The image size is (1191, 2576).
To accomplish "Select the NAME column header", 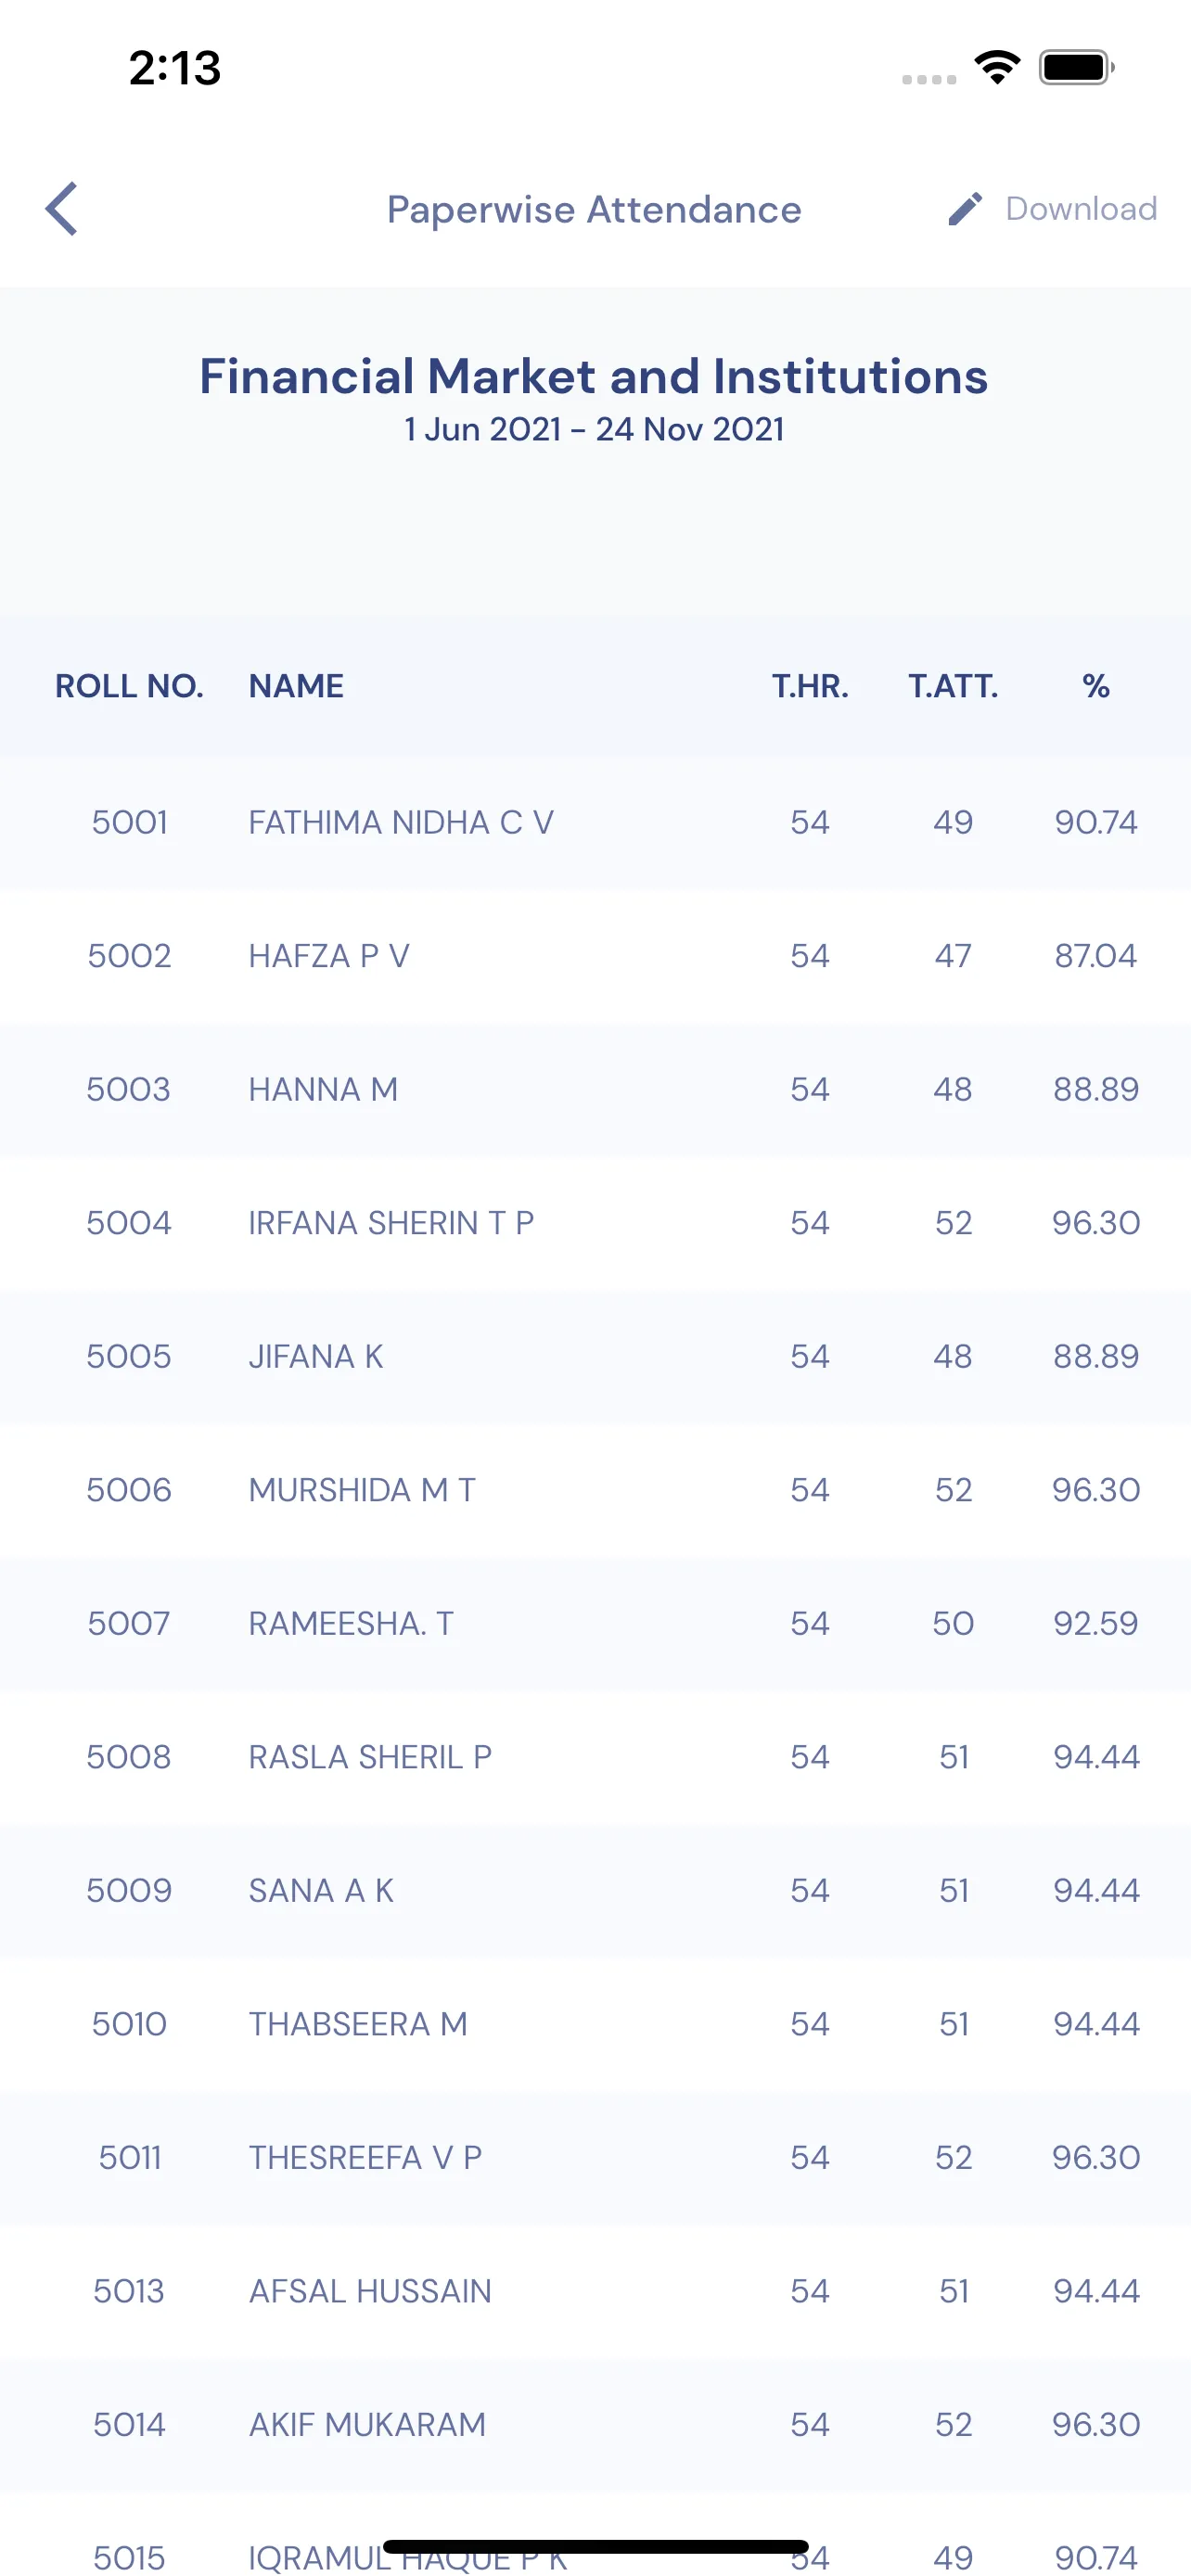I will pyautogui.click(x=296, y=686).
